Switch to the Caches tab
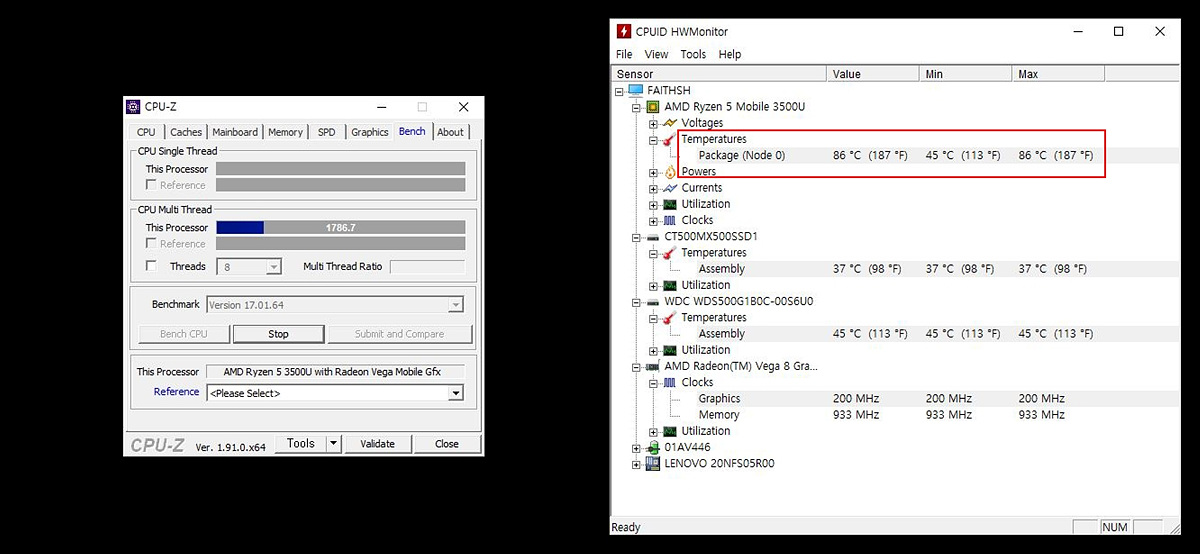The width and height of the screenshot is (1200, 554). (x=185, y=132)
